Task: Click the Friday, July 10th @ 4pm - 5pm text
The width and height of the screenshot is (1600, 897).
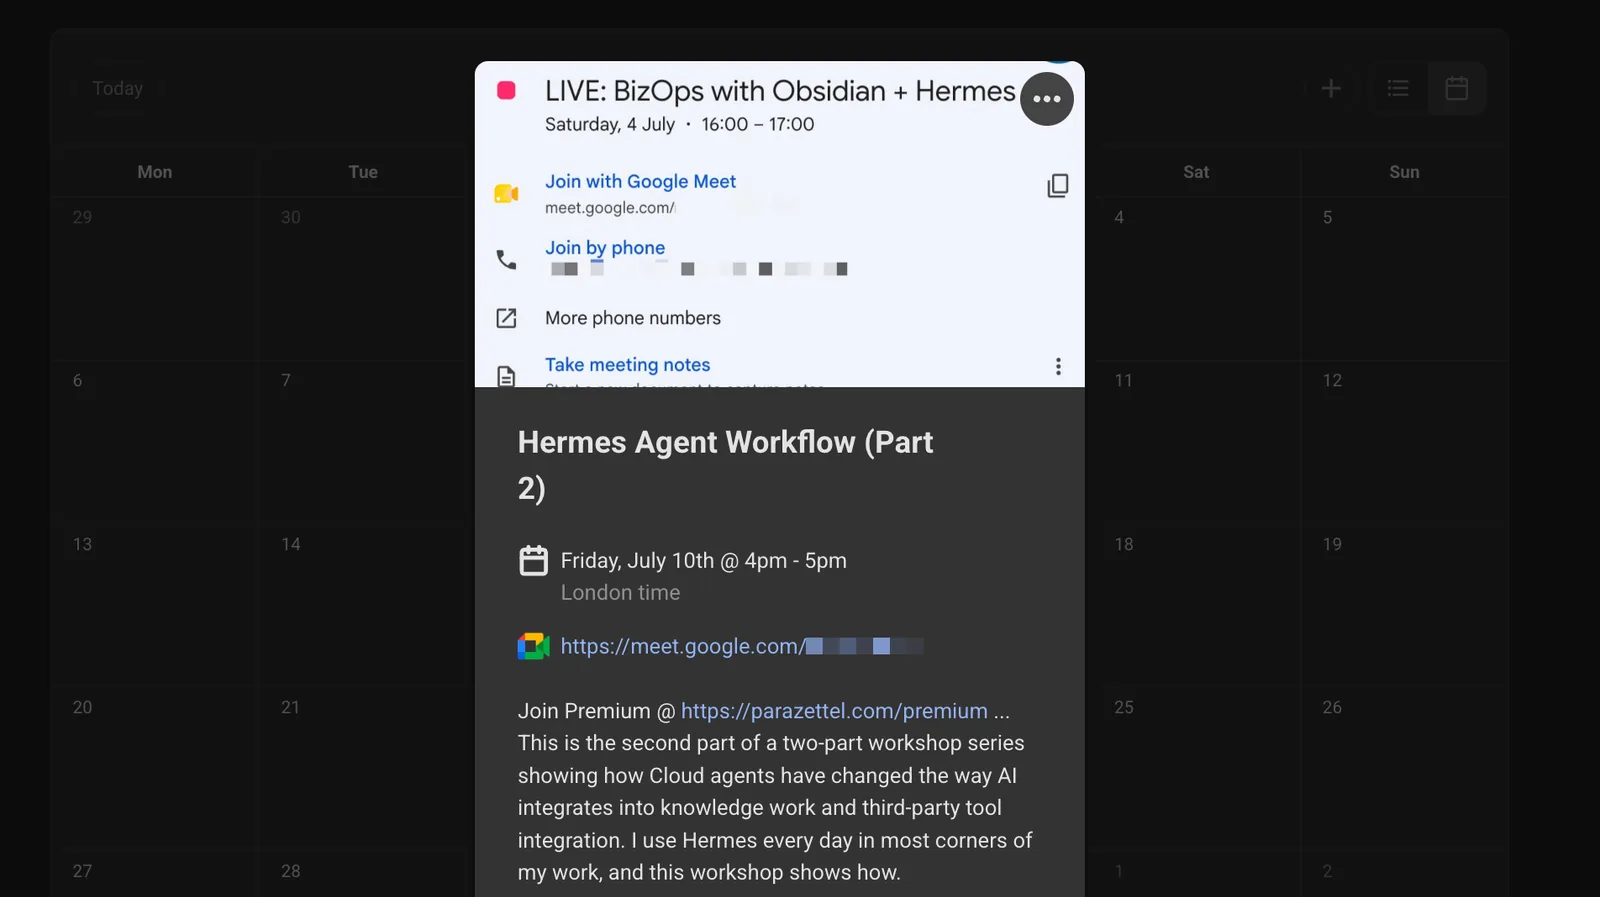Action: 704,561
